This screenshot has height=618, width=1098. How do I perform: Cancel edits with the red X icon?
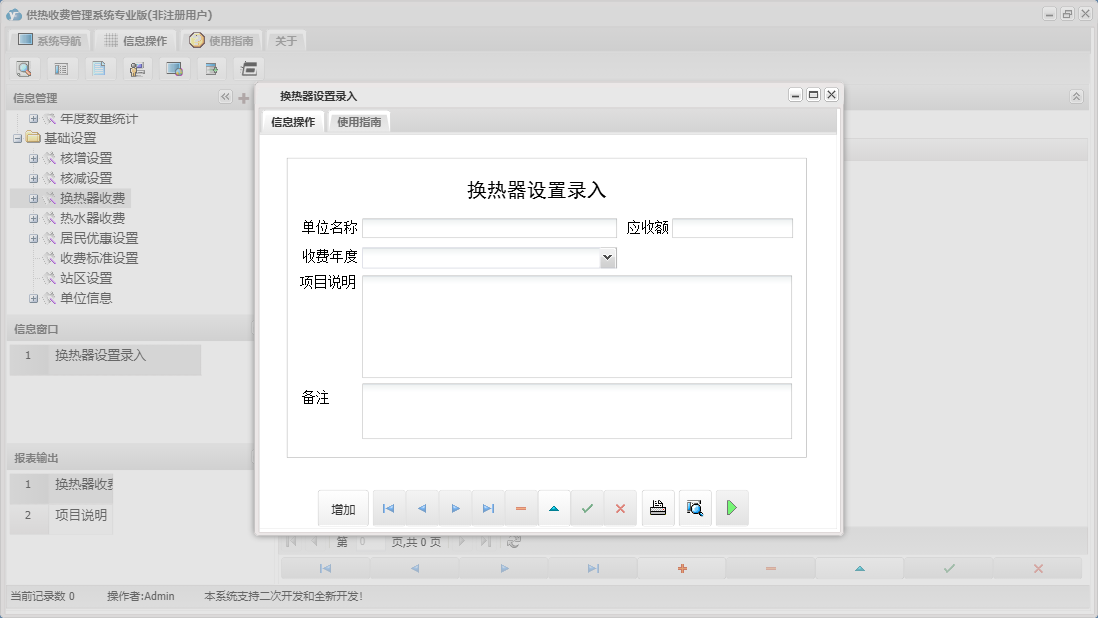pos(620,507)
